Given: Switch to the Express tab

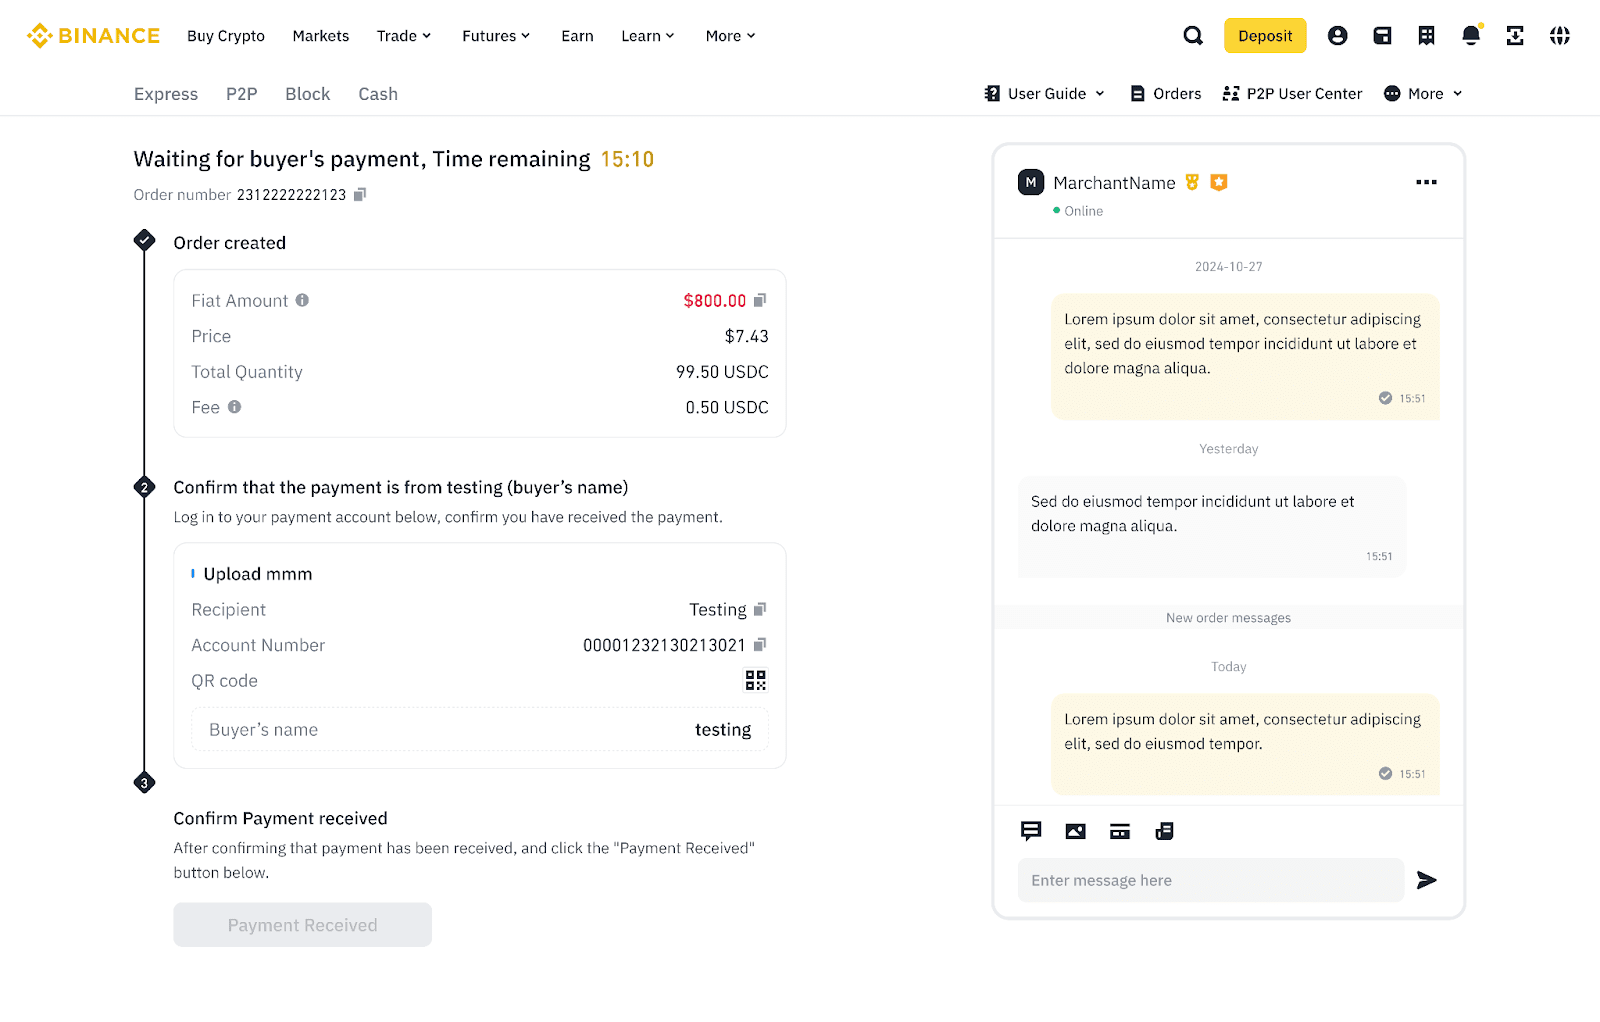Looking at the screenshot, I should pos(166,94).
